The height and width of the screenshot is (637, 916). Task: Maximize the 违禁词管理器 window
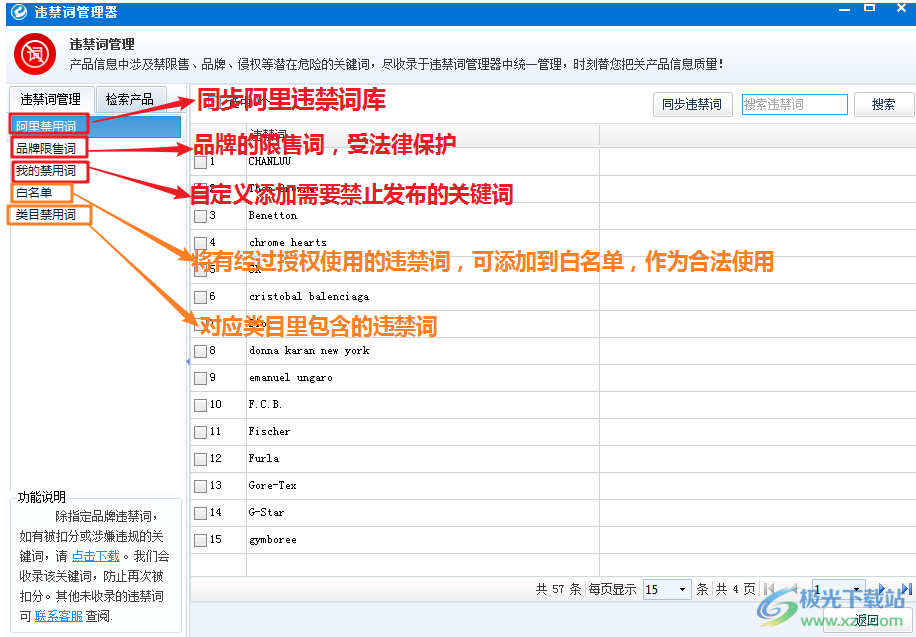point(870,8)
